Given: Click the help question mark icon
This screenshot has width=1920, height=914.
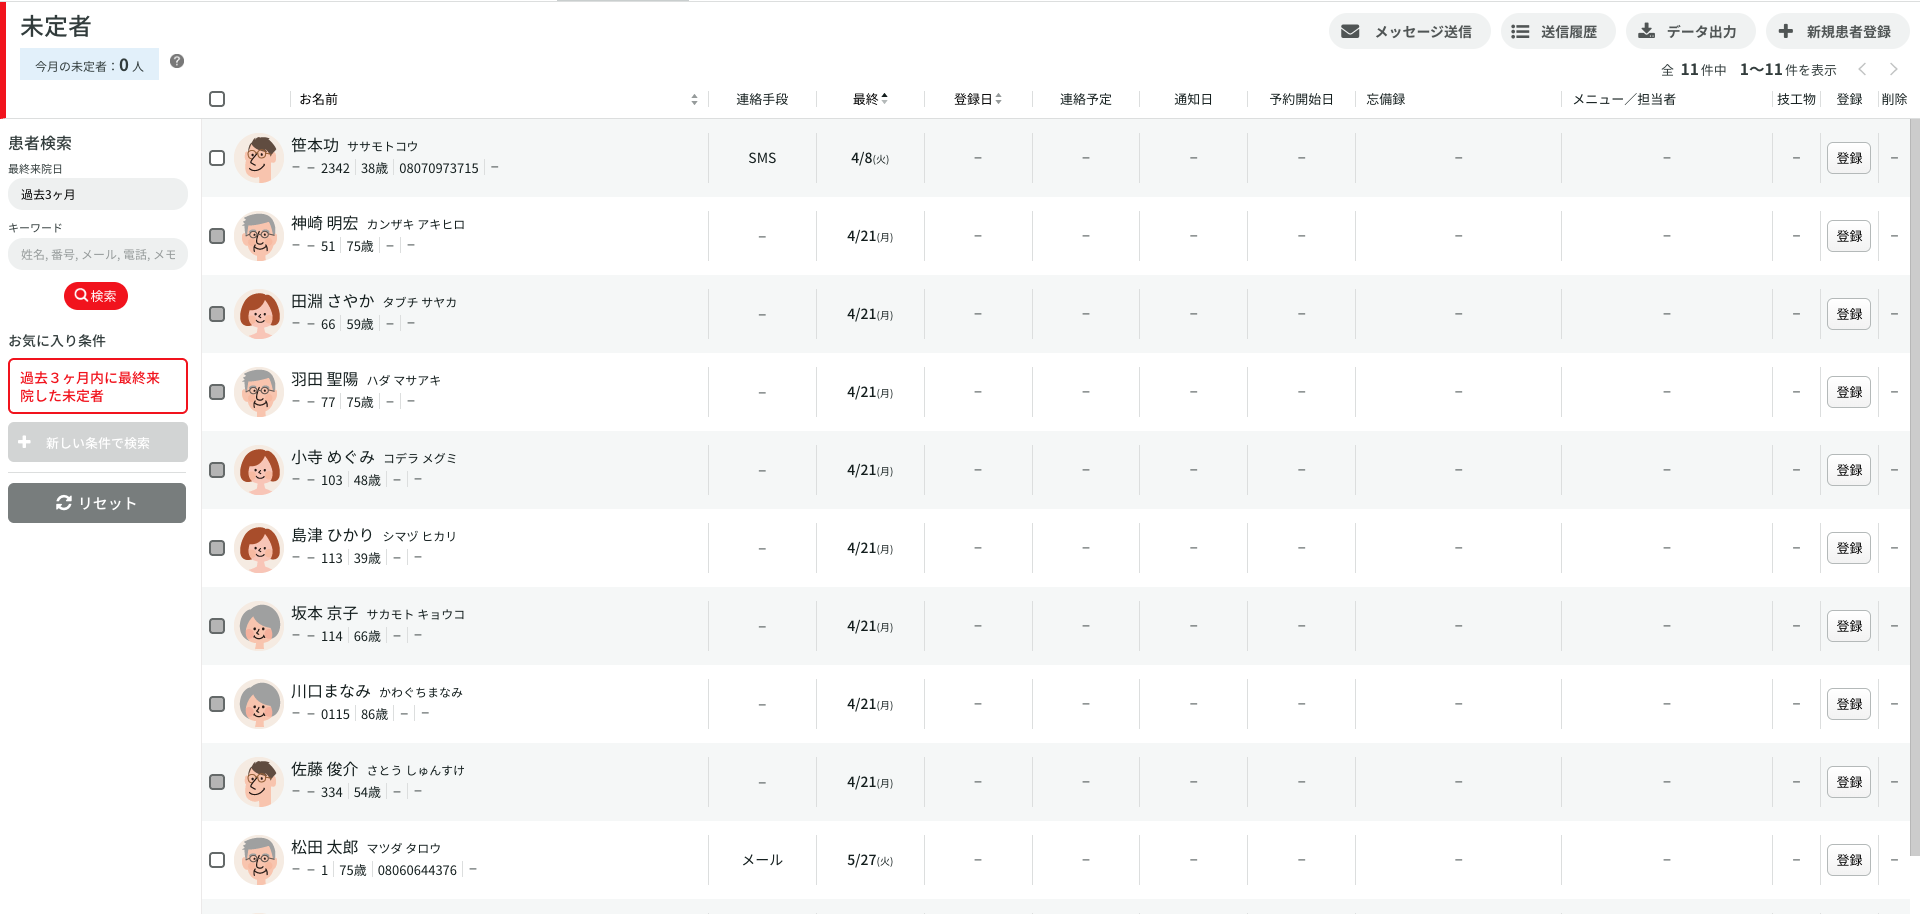Looking at the screenshot, I should point(177,61).
